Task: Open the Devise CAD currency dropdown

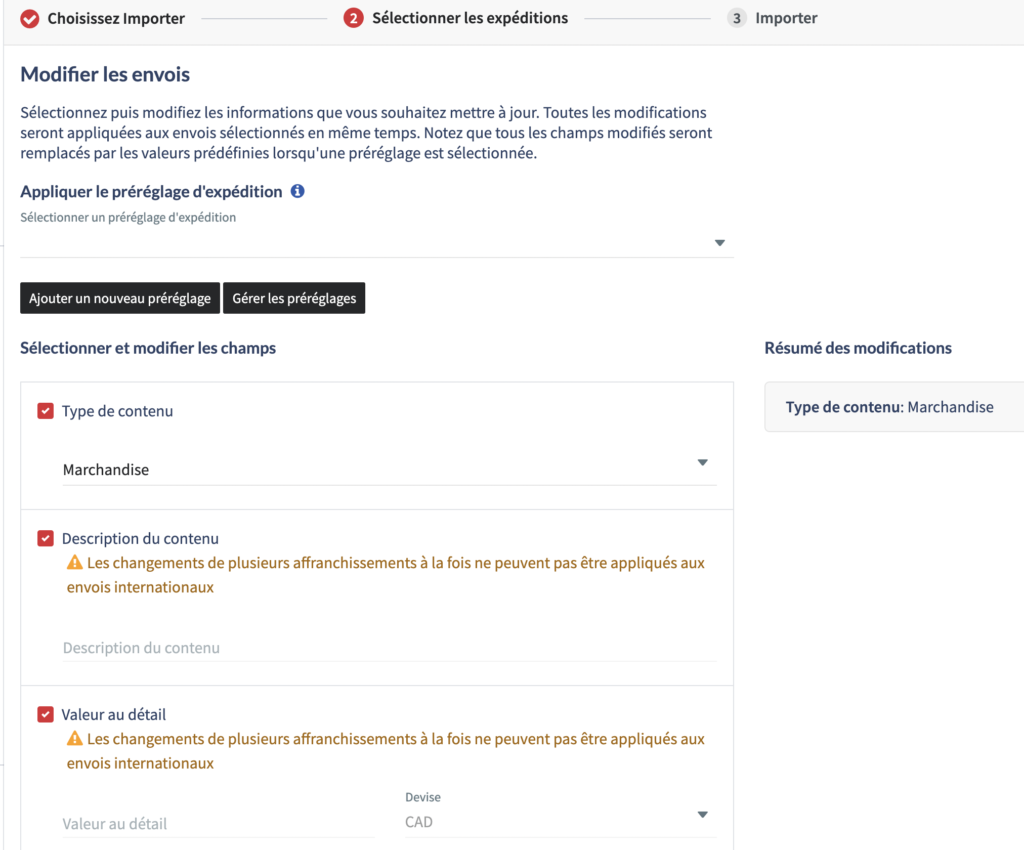Action: point(561,821)
